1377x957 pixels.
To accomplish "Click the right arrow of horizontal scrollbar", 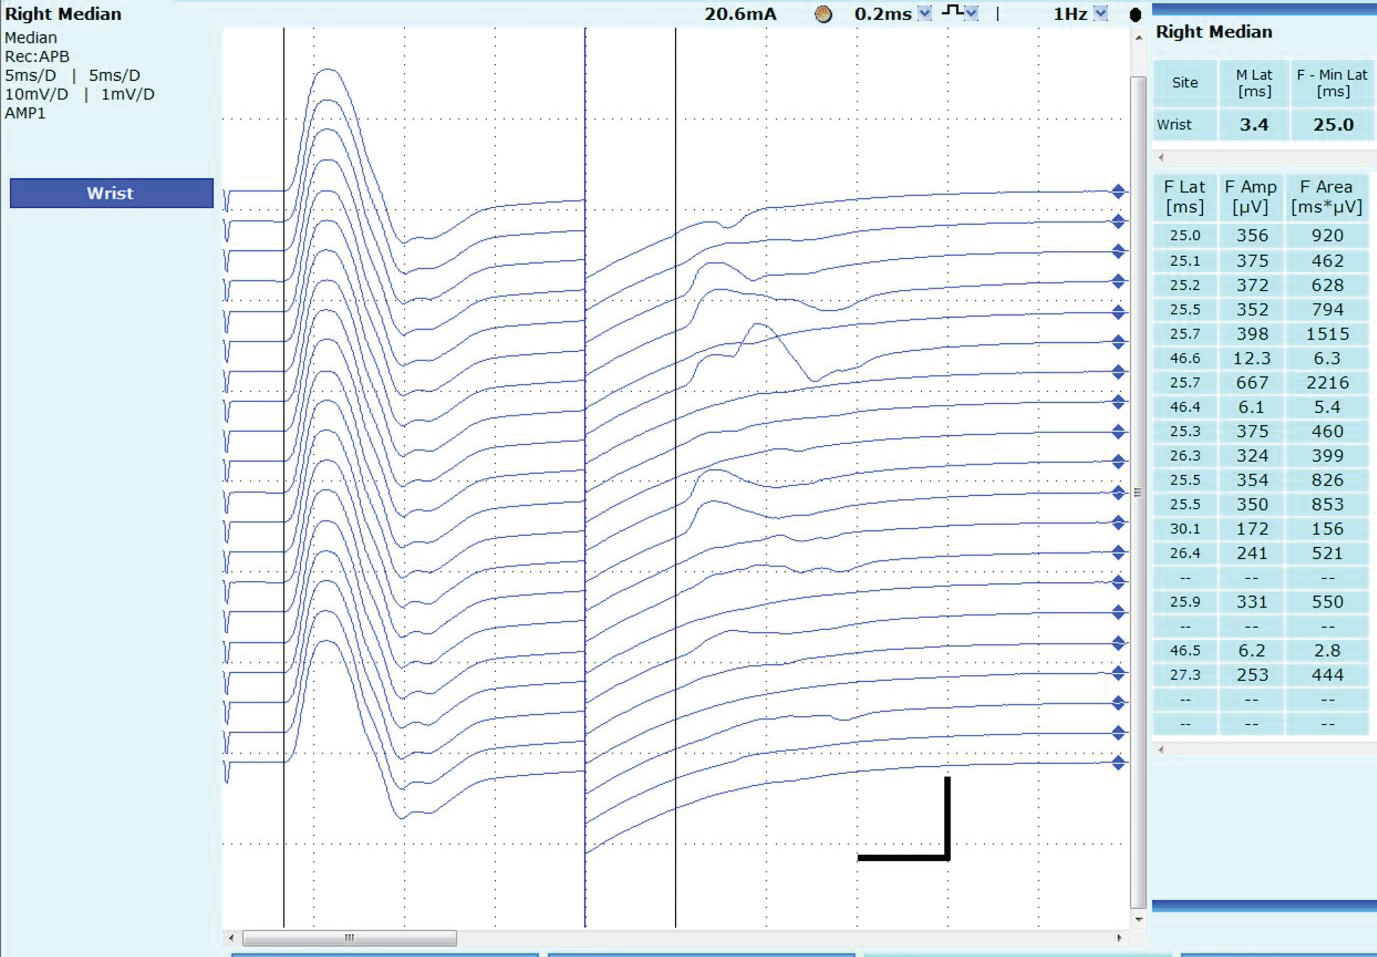I will pos(1119,938).
